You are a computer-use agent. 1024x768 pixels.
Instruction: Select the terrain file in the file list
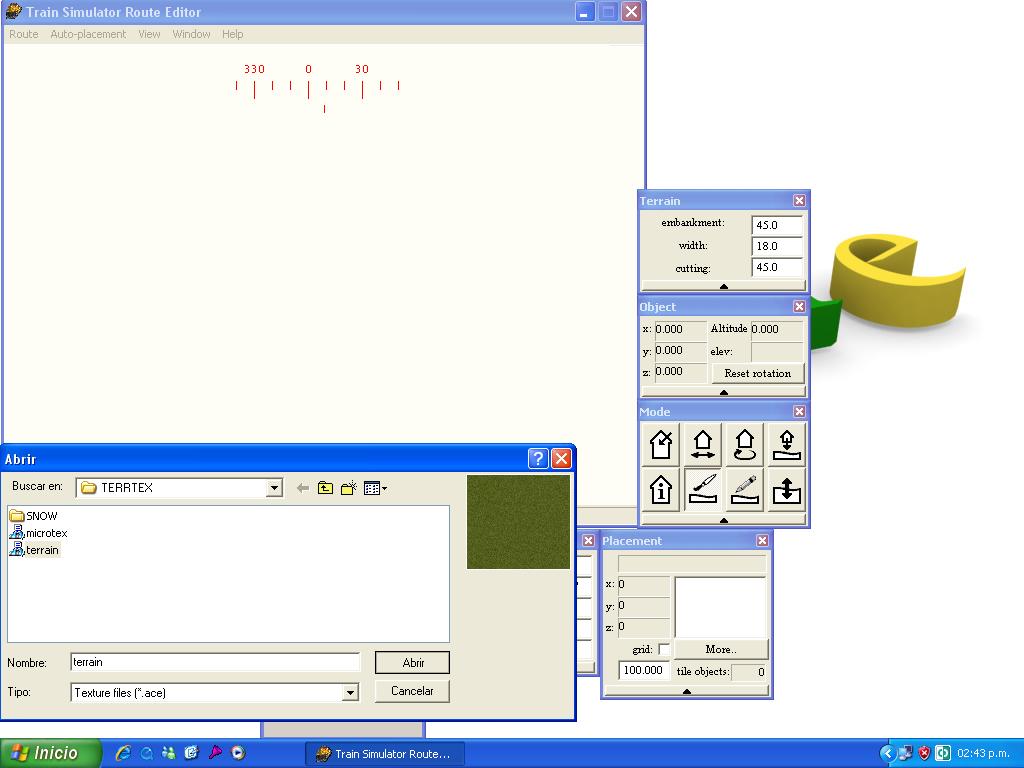pos(40,549)
